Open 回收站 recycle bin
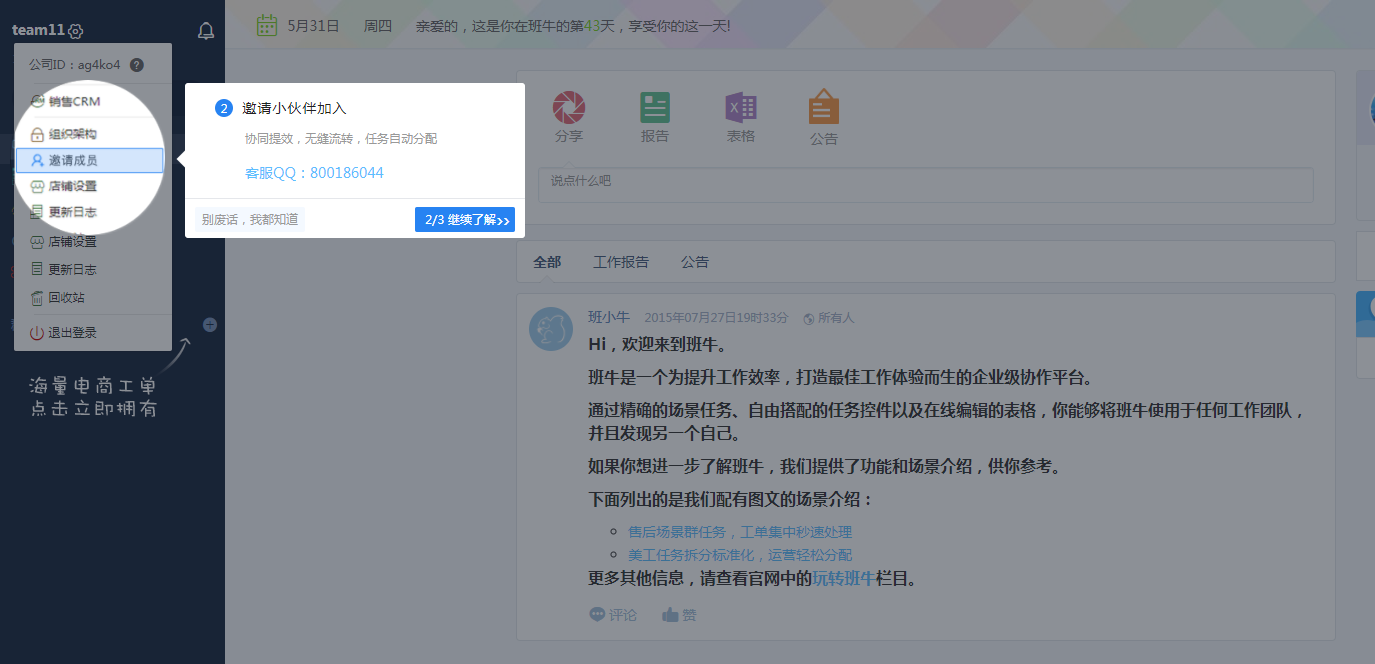The width and height of the screenshot is (1375, 664). tap(66, 297)
